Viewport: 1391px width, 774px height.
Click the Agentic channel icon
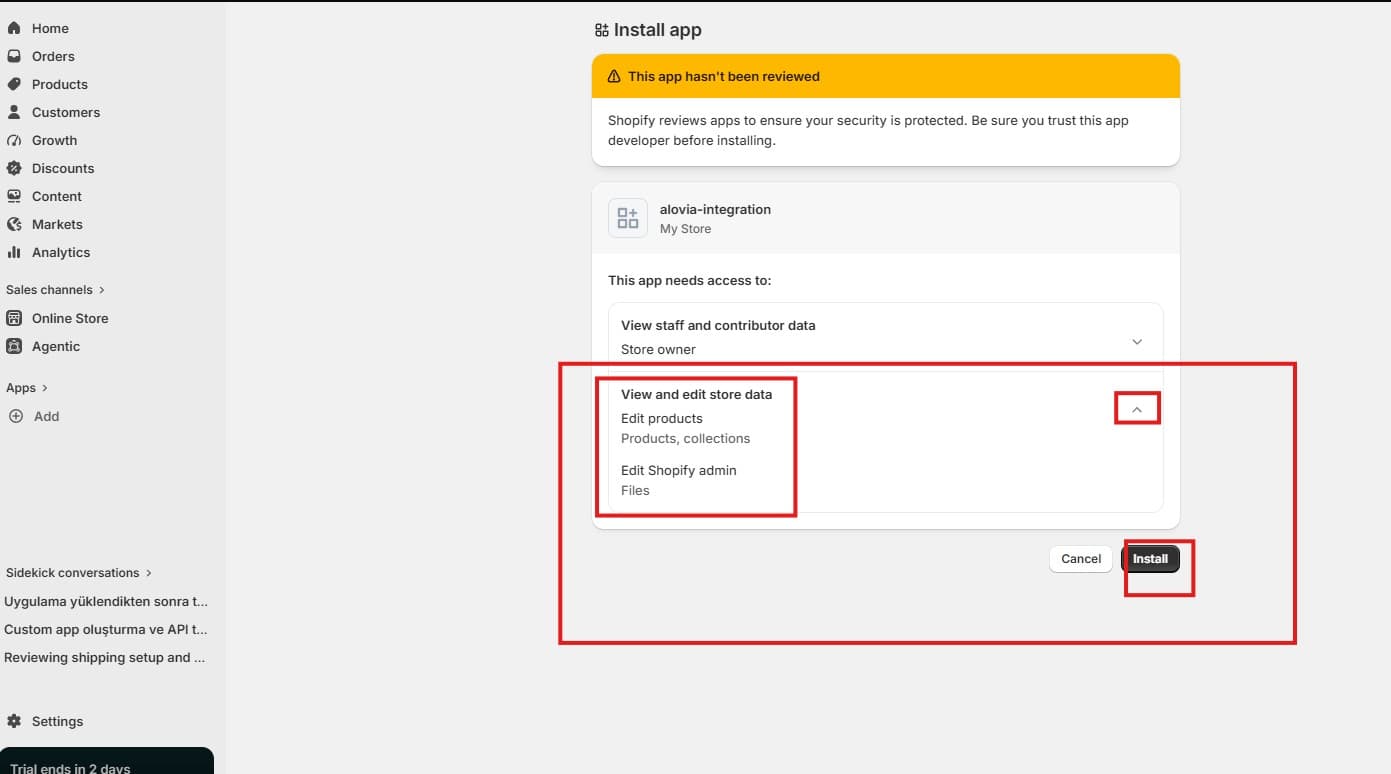14,346
